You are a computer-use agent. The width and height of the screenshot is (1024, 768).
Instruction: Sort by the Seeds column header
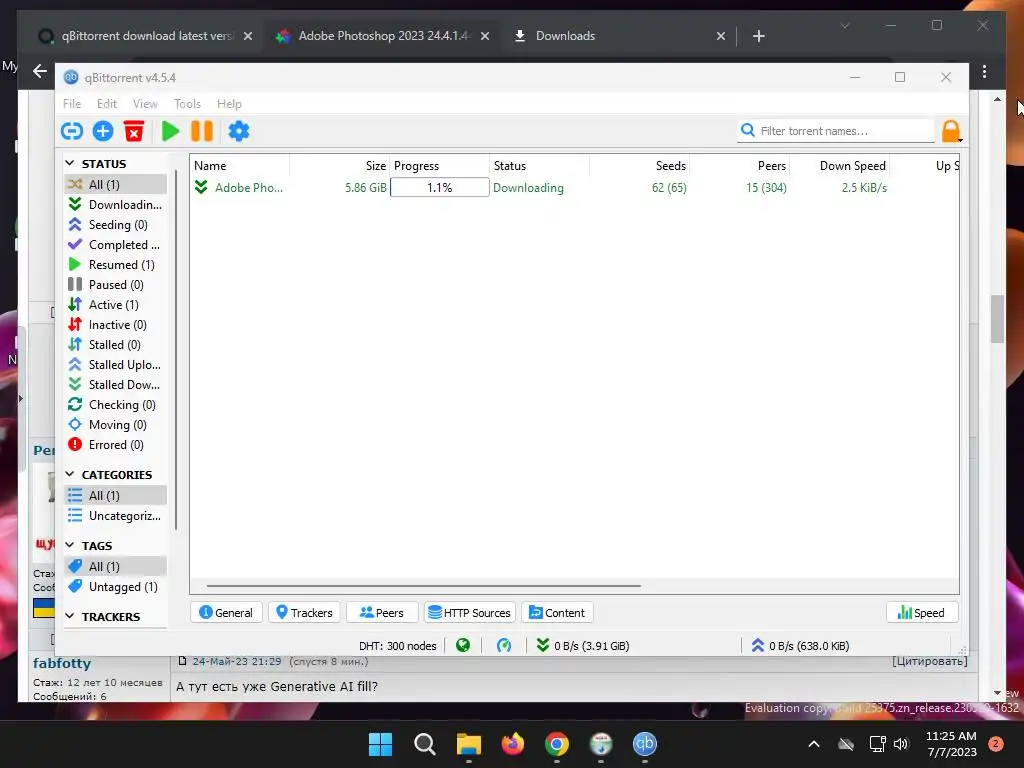coord(639,166)
